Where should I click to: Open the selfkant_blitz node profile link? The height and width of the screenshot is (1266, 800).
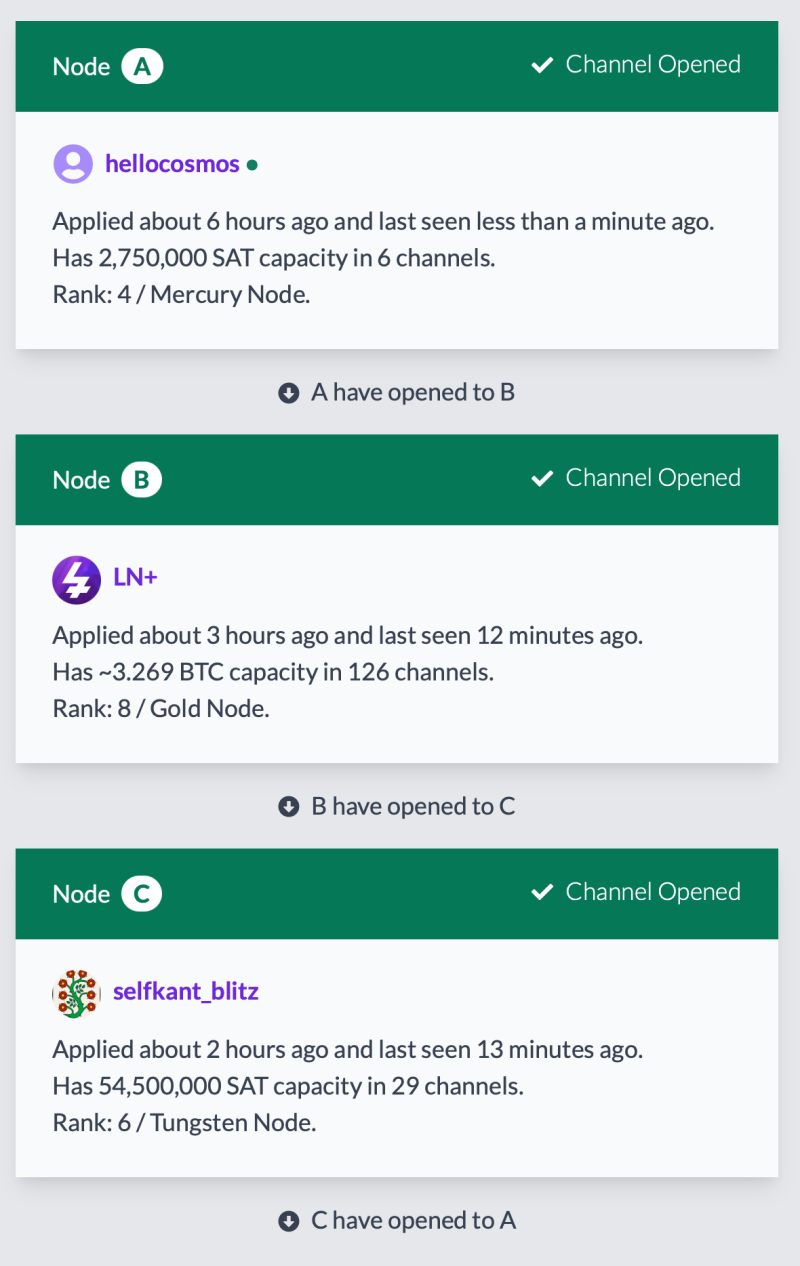point(186,991)
